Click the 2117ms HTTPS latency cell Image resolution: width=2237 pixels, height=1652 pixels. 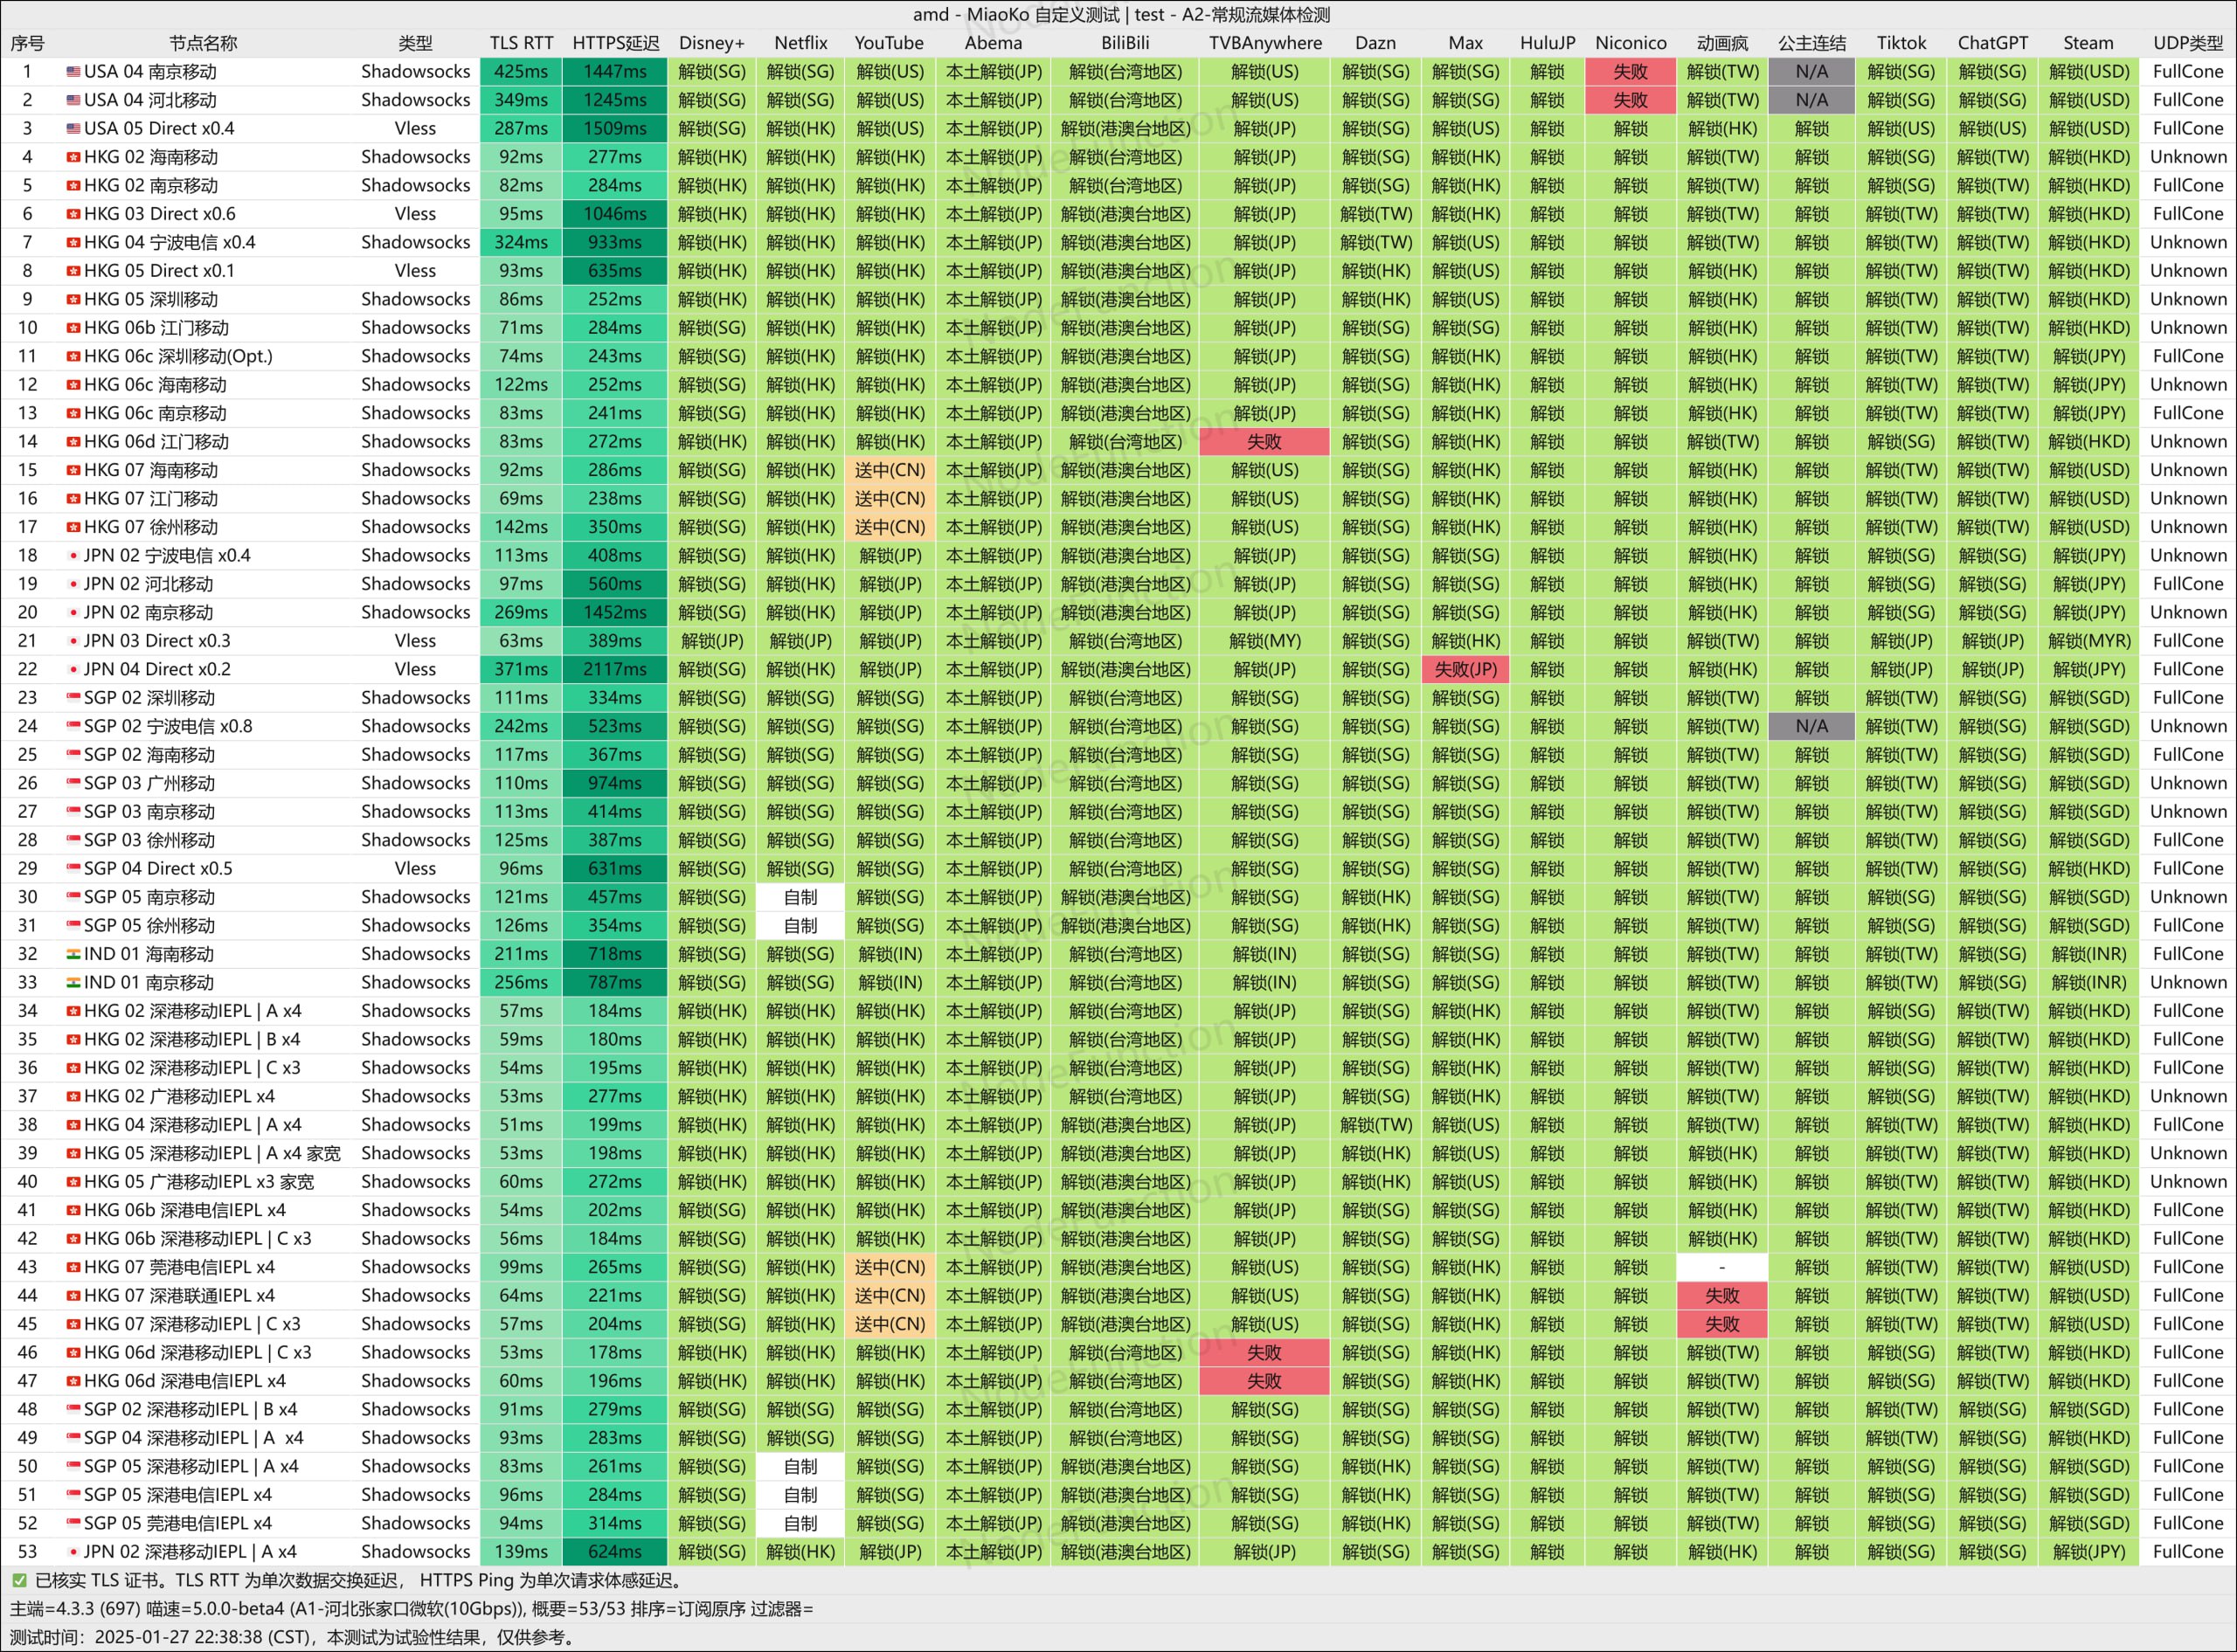click(615, 670)
